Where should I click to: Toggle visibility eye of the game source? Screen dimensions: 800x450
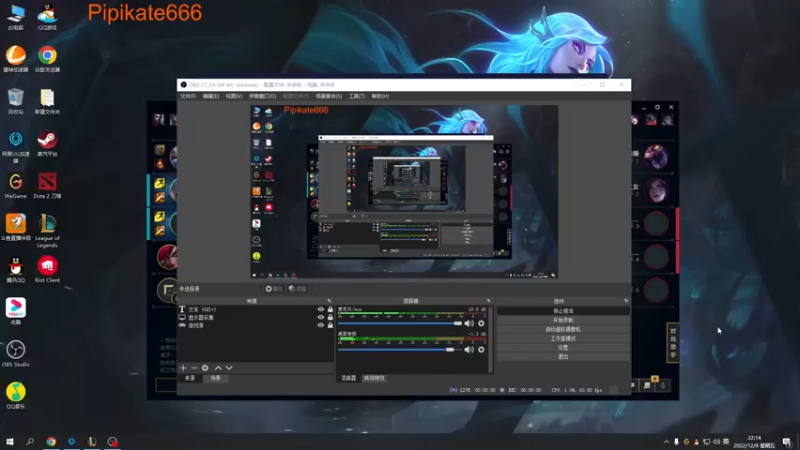pos(320,325)
